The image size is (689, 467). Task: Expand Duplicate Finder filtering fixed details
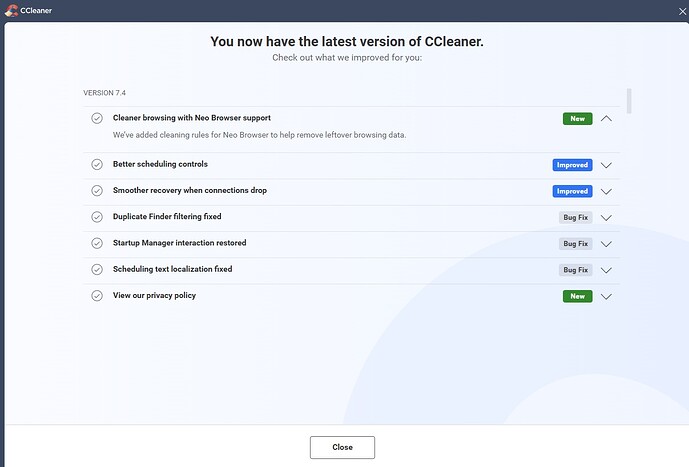606,218
